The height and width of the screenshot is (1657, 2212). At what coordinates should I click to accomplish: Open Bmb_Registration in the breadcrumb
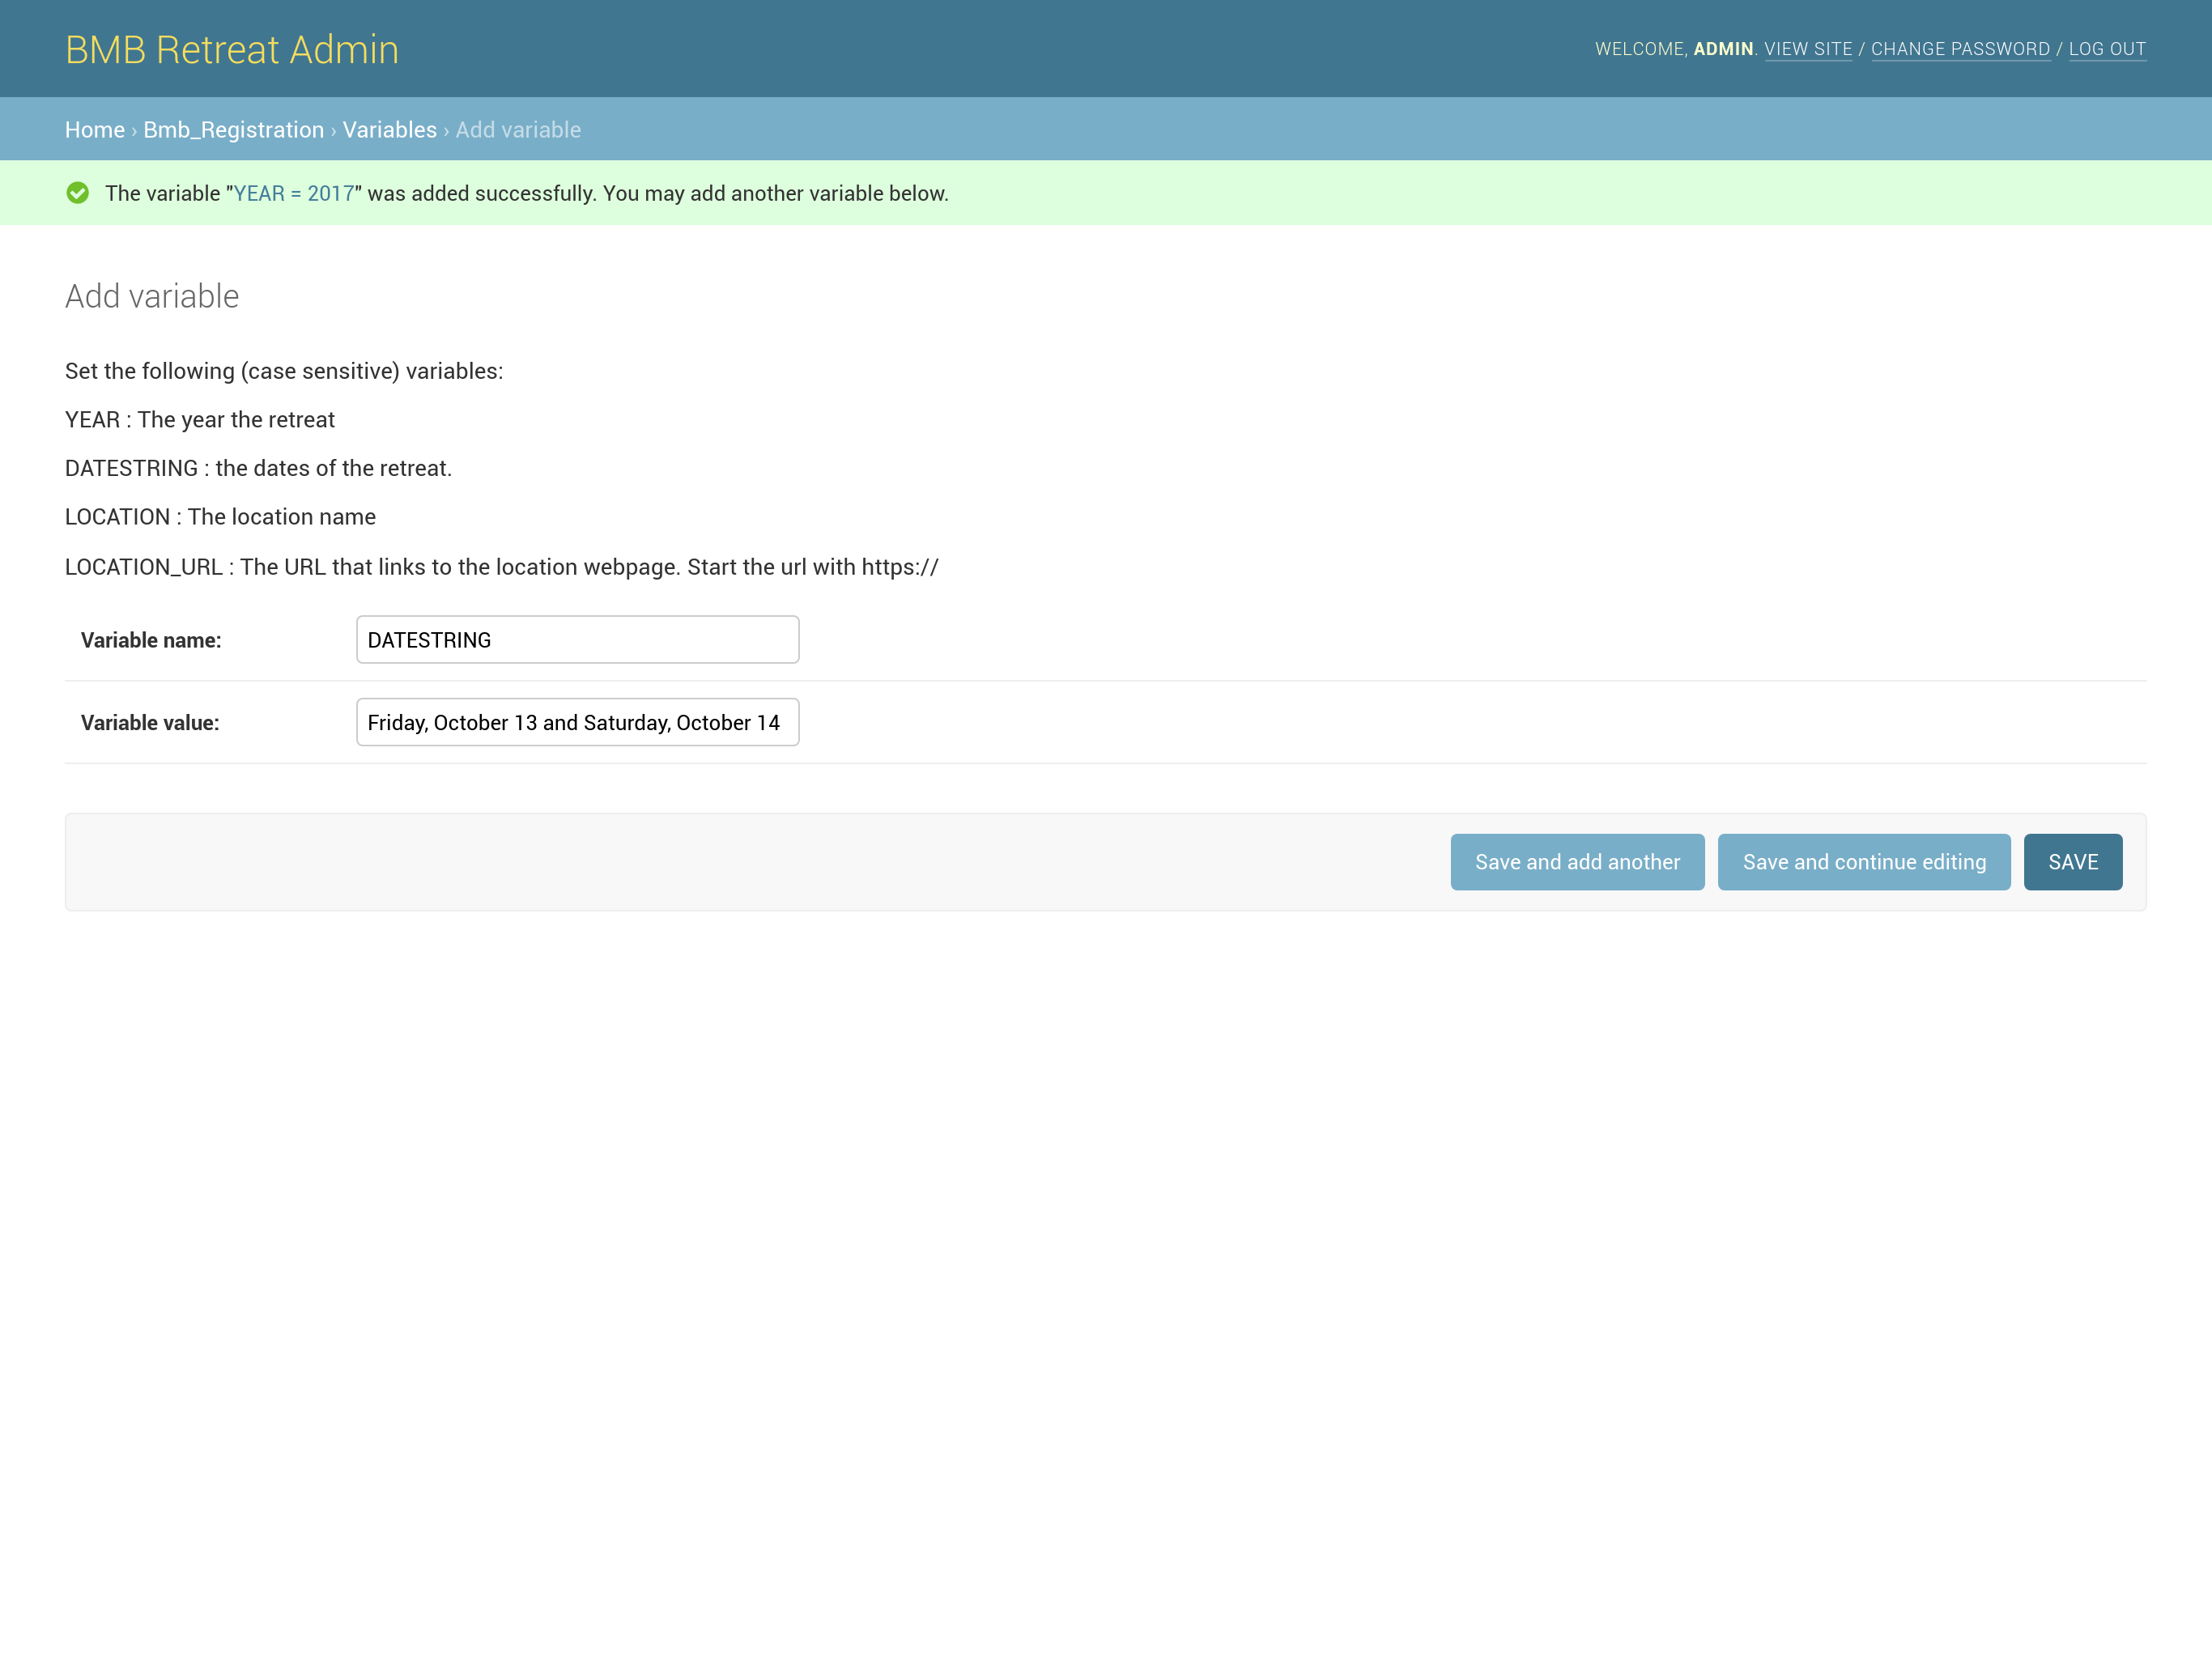click(x=233, y=130)
